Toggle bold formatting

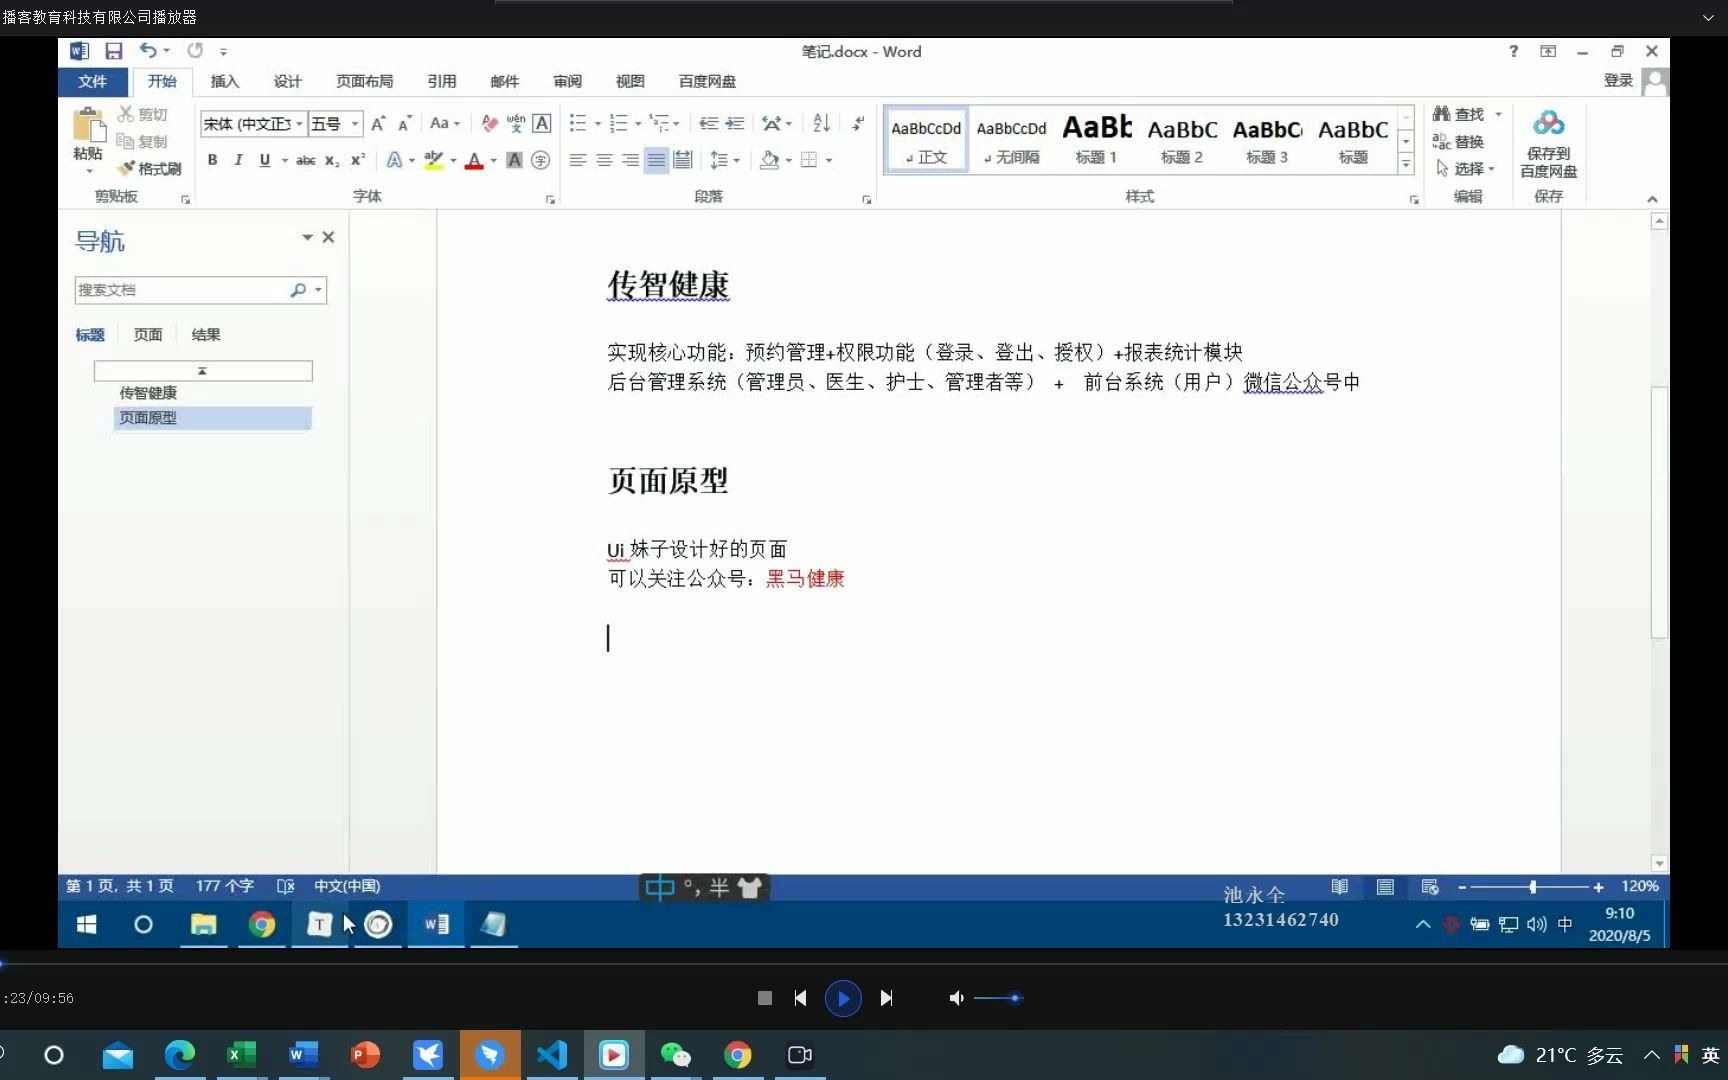tap(212, 160)
